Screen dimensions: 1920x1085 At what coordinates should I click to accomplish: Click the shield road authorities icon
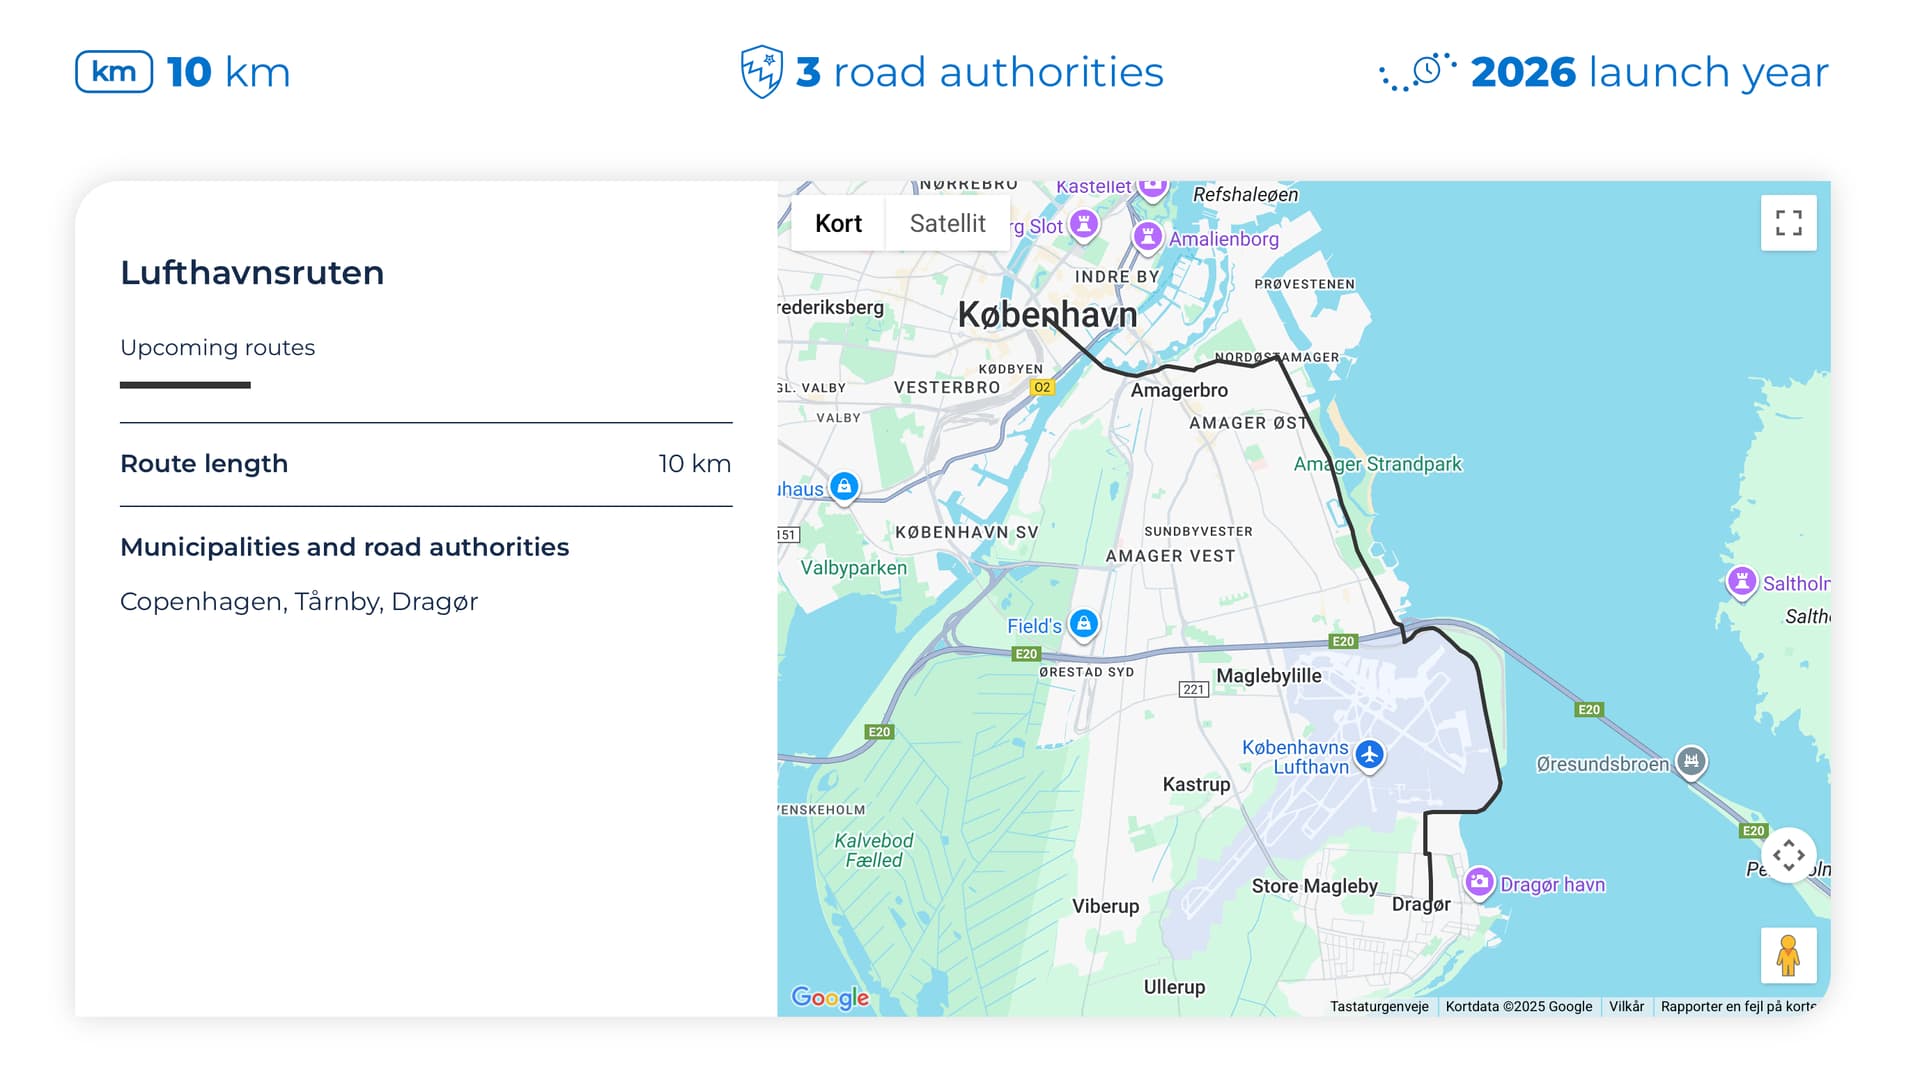coord(761,72)
